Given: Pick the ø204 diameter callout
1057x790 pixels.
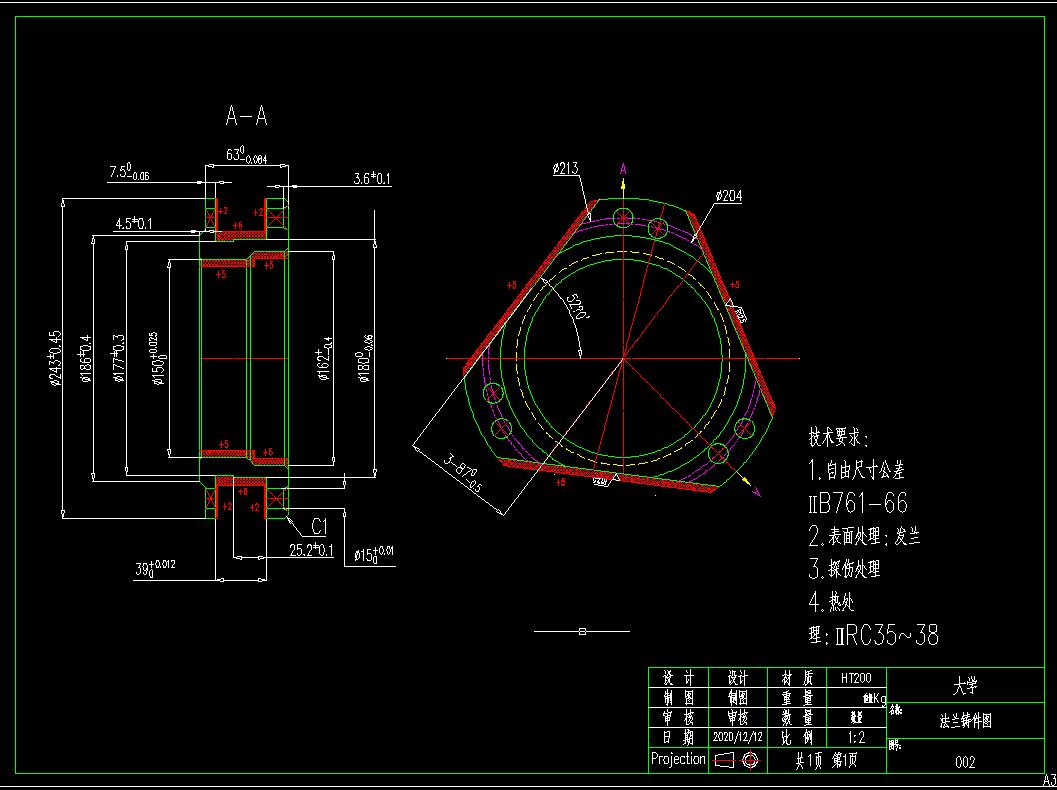Looking at the screenshot, I should pyautogui.click(x=728, y=196).
